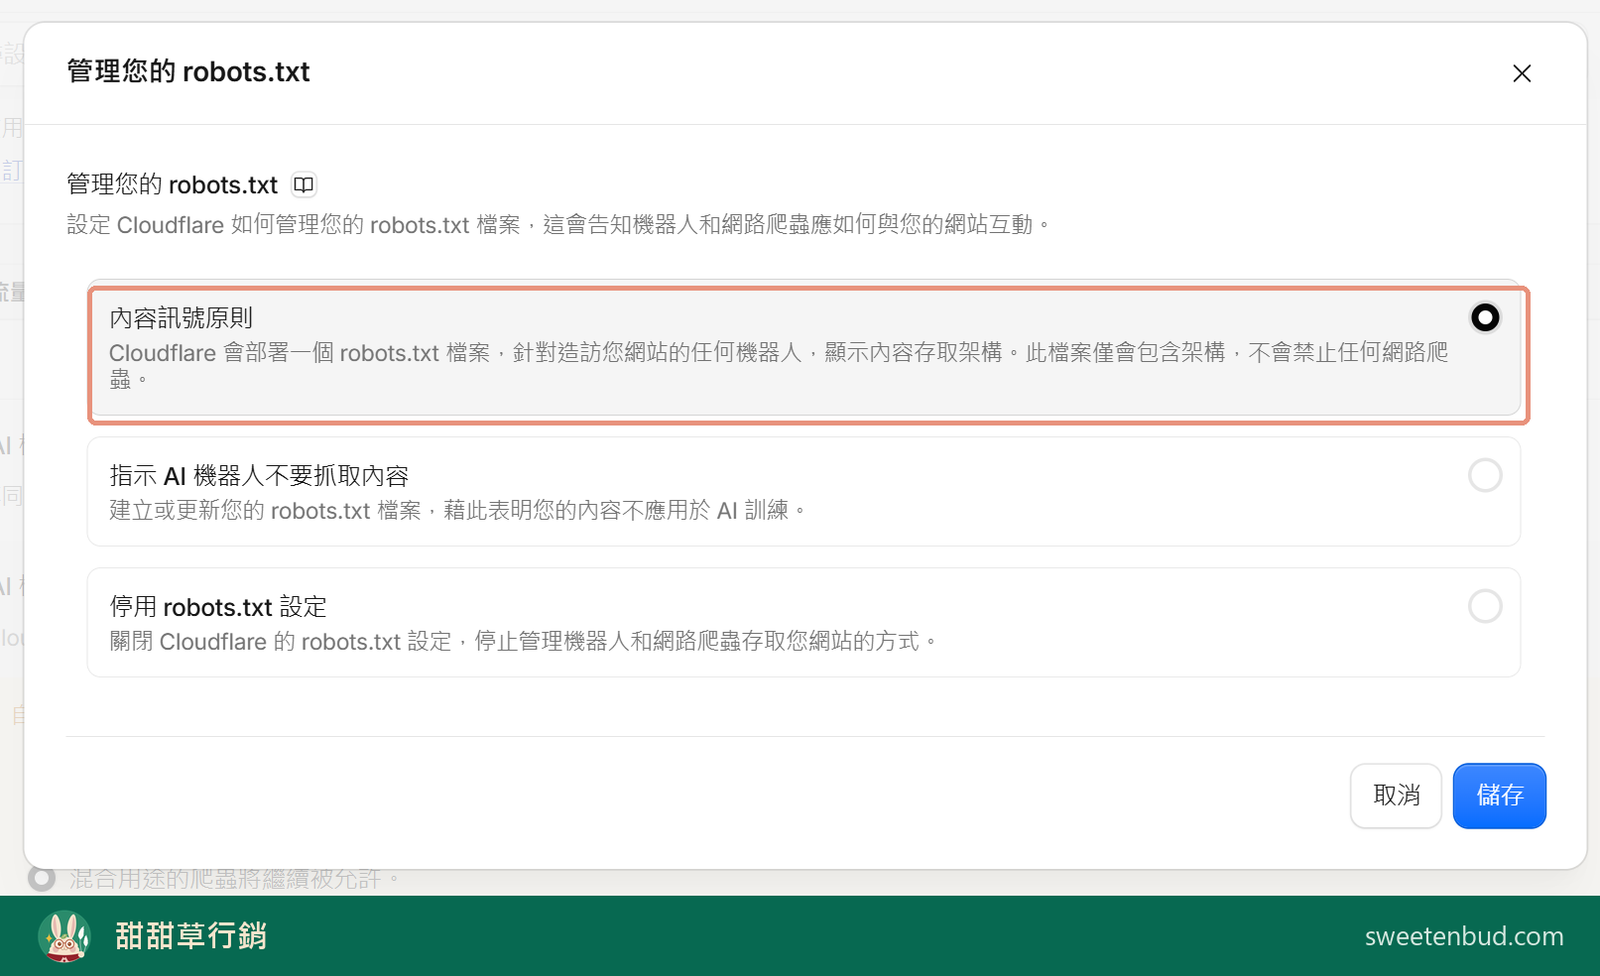The width and height of the screenshot is (1600, 976).
Task: Click the description 關閉 Cloudflare 的 robots.txt 設定
Action: (x=523, y=641)
